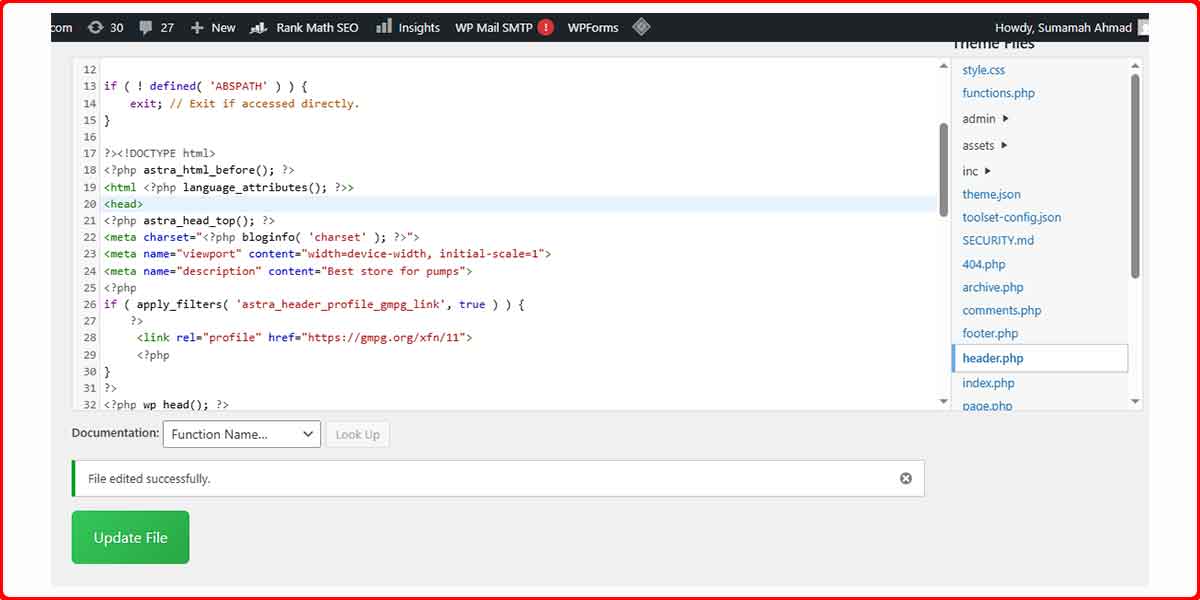The width and height of the screenshot is (1200, 600).
Task: Click line 17 with the DOCTYPE html declaration
Action: 159,153
